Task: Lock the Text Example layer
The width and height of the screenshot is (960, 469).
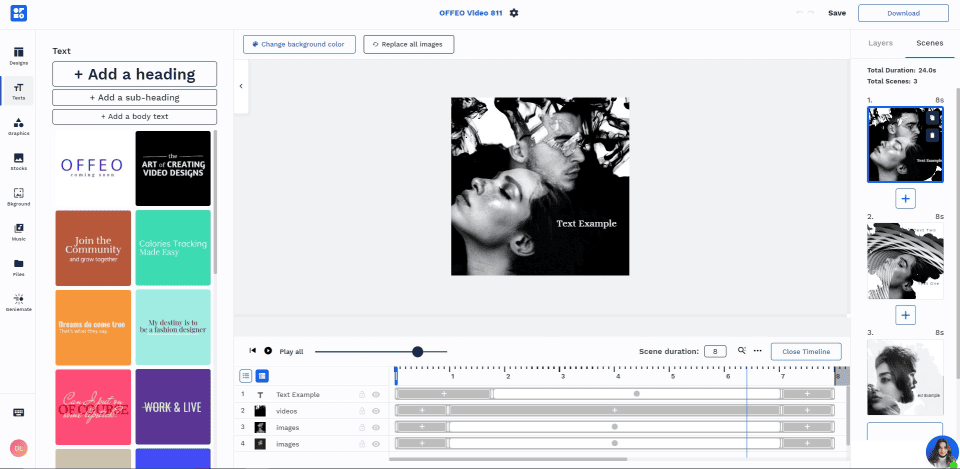Action: [362, 395]
